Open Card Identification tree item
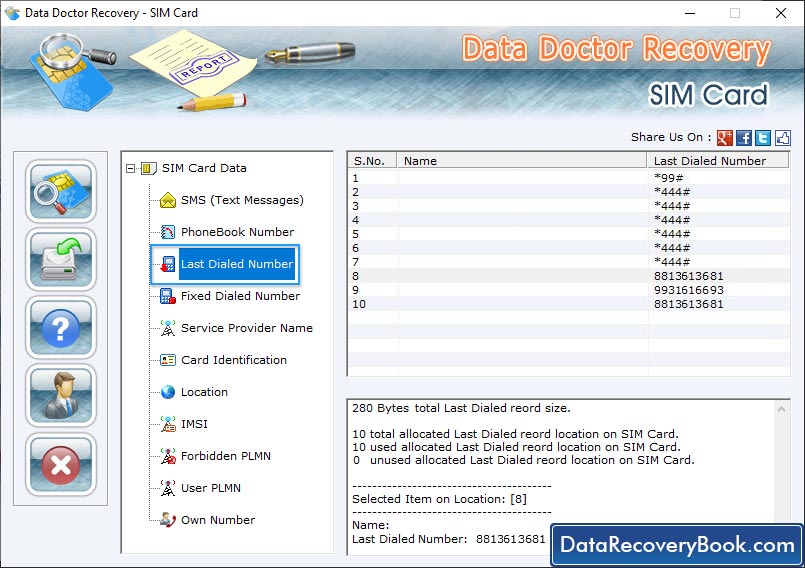Image resolution: width=805 pixels, height=568 pixels. pos(234,360)
